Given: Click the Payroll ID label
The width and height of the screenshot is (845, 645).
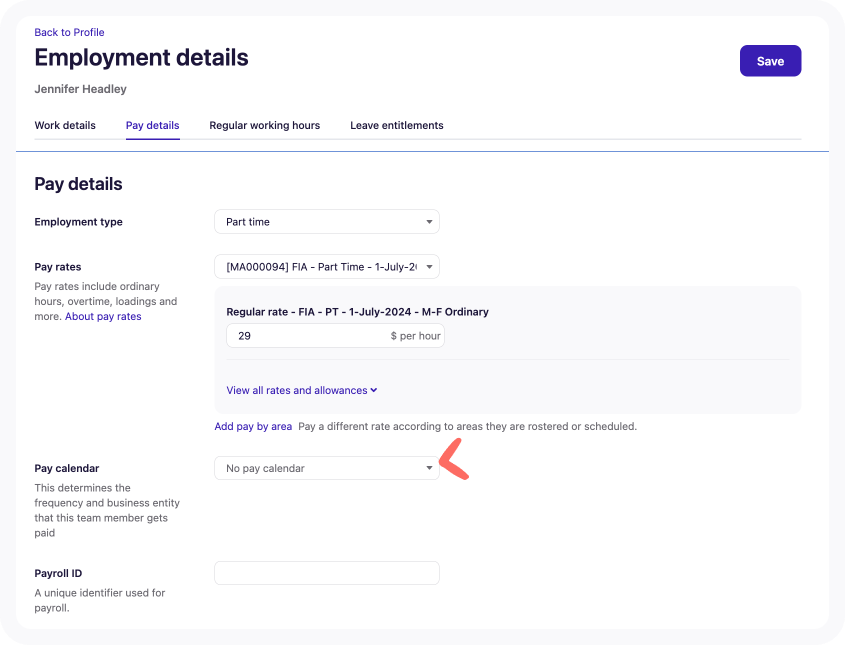Looking at the screenshot, I should [x=58, y=573].
